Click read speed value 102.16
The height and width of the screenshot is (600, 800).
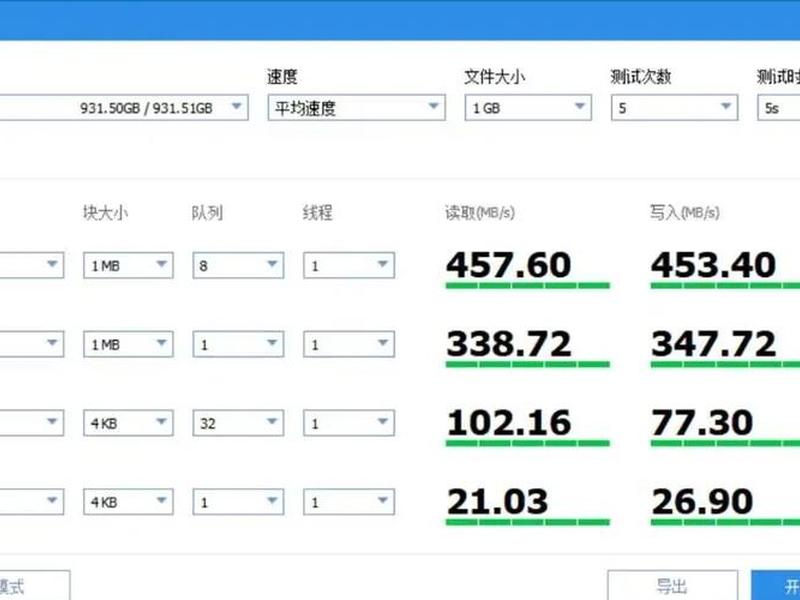[508, 422]
